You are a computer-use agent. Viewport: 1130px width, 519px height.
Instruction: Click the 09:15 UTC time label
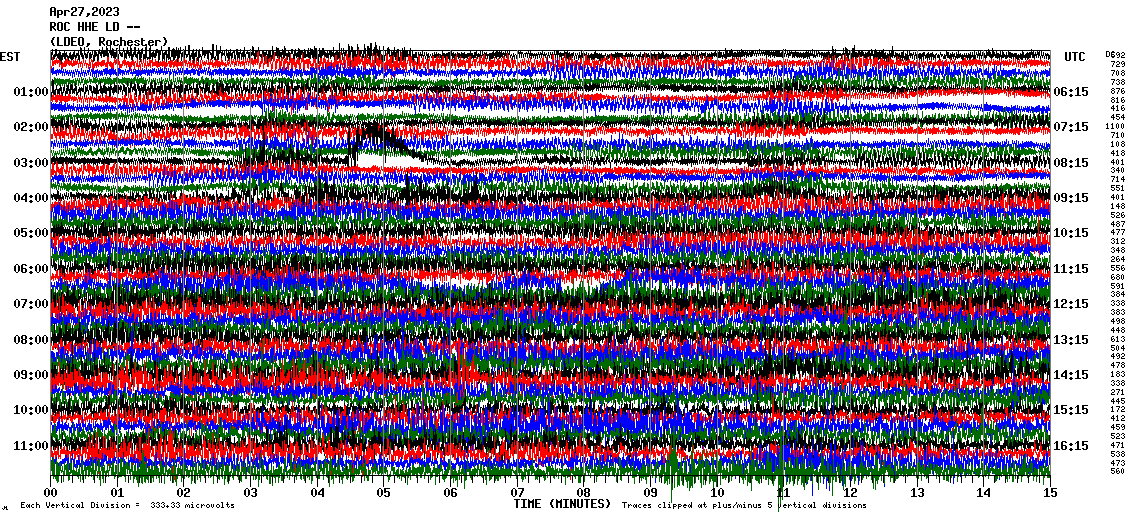(x=1071, y=198)
